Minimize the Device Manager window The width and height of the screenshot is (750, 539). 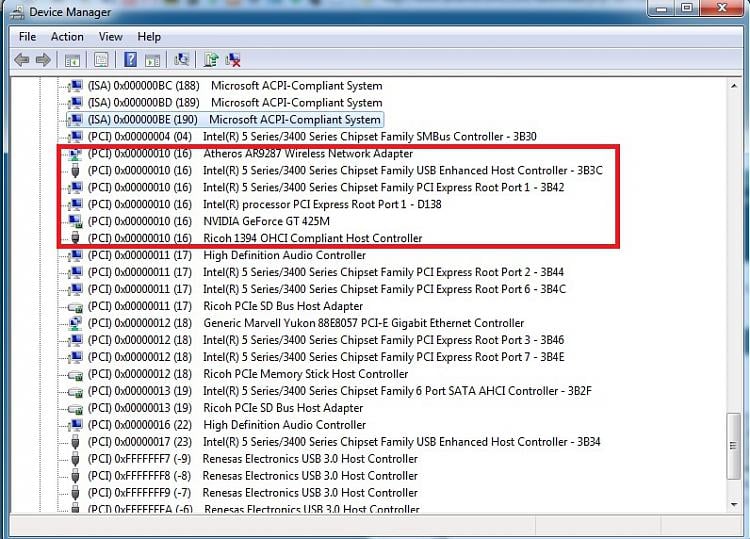pyautogui.click(x=662, y=8)
